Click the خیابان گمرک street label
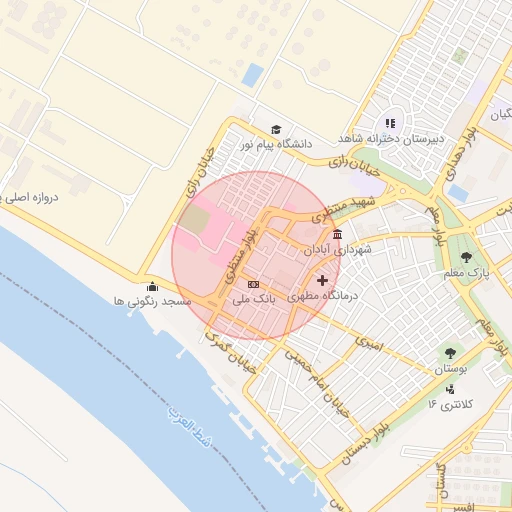Image resolution: width=512 pixels, height=512 pixels. tap(231, 353)
